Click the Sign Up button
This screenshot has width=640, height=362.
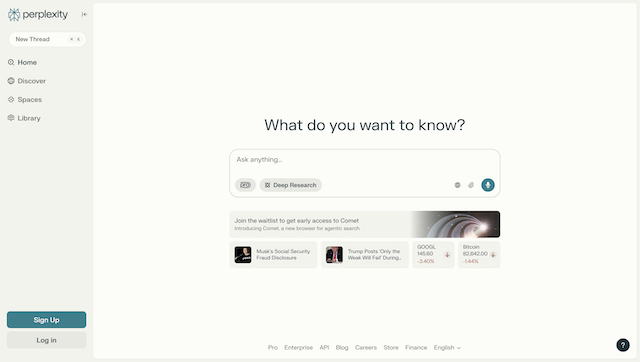[x=47, y=320]
